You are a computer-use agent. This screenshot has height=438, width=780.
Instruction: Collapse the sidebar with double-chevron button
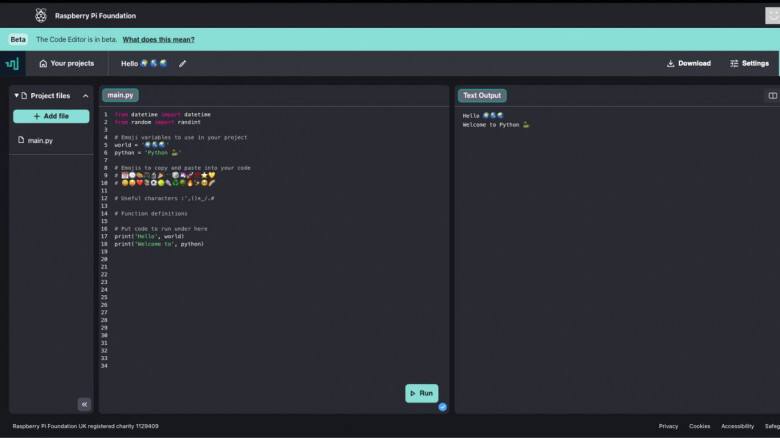84,404
